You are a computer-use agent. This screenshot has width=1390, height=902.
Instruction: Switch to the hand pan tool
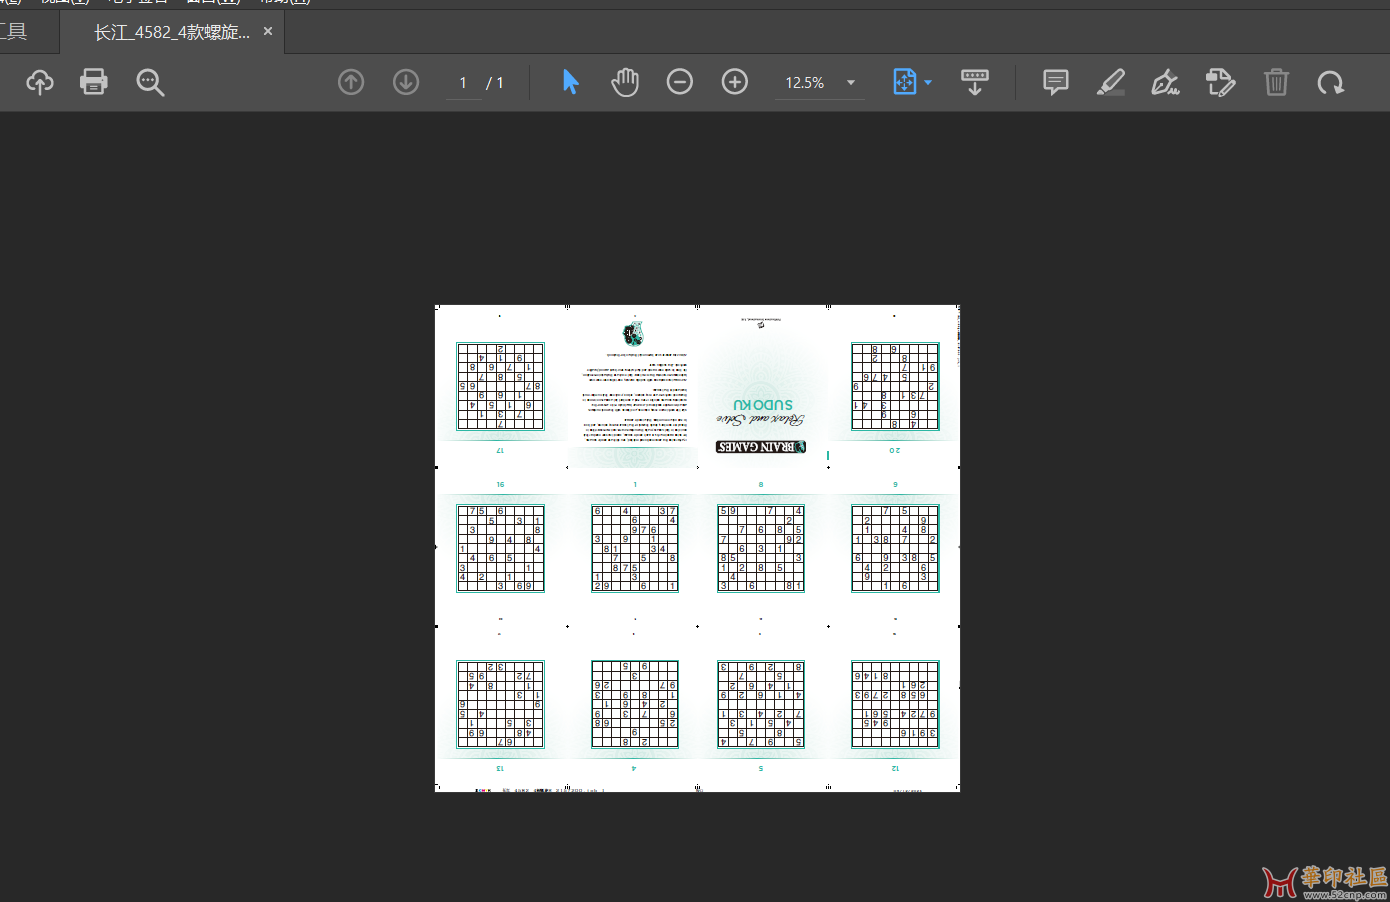(625, 82)
